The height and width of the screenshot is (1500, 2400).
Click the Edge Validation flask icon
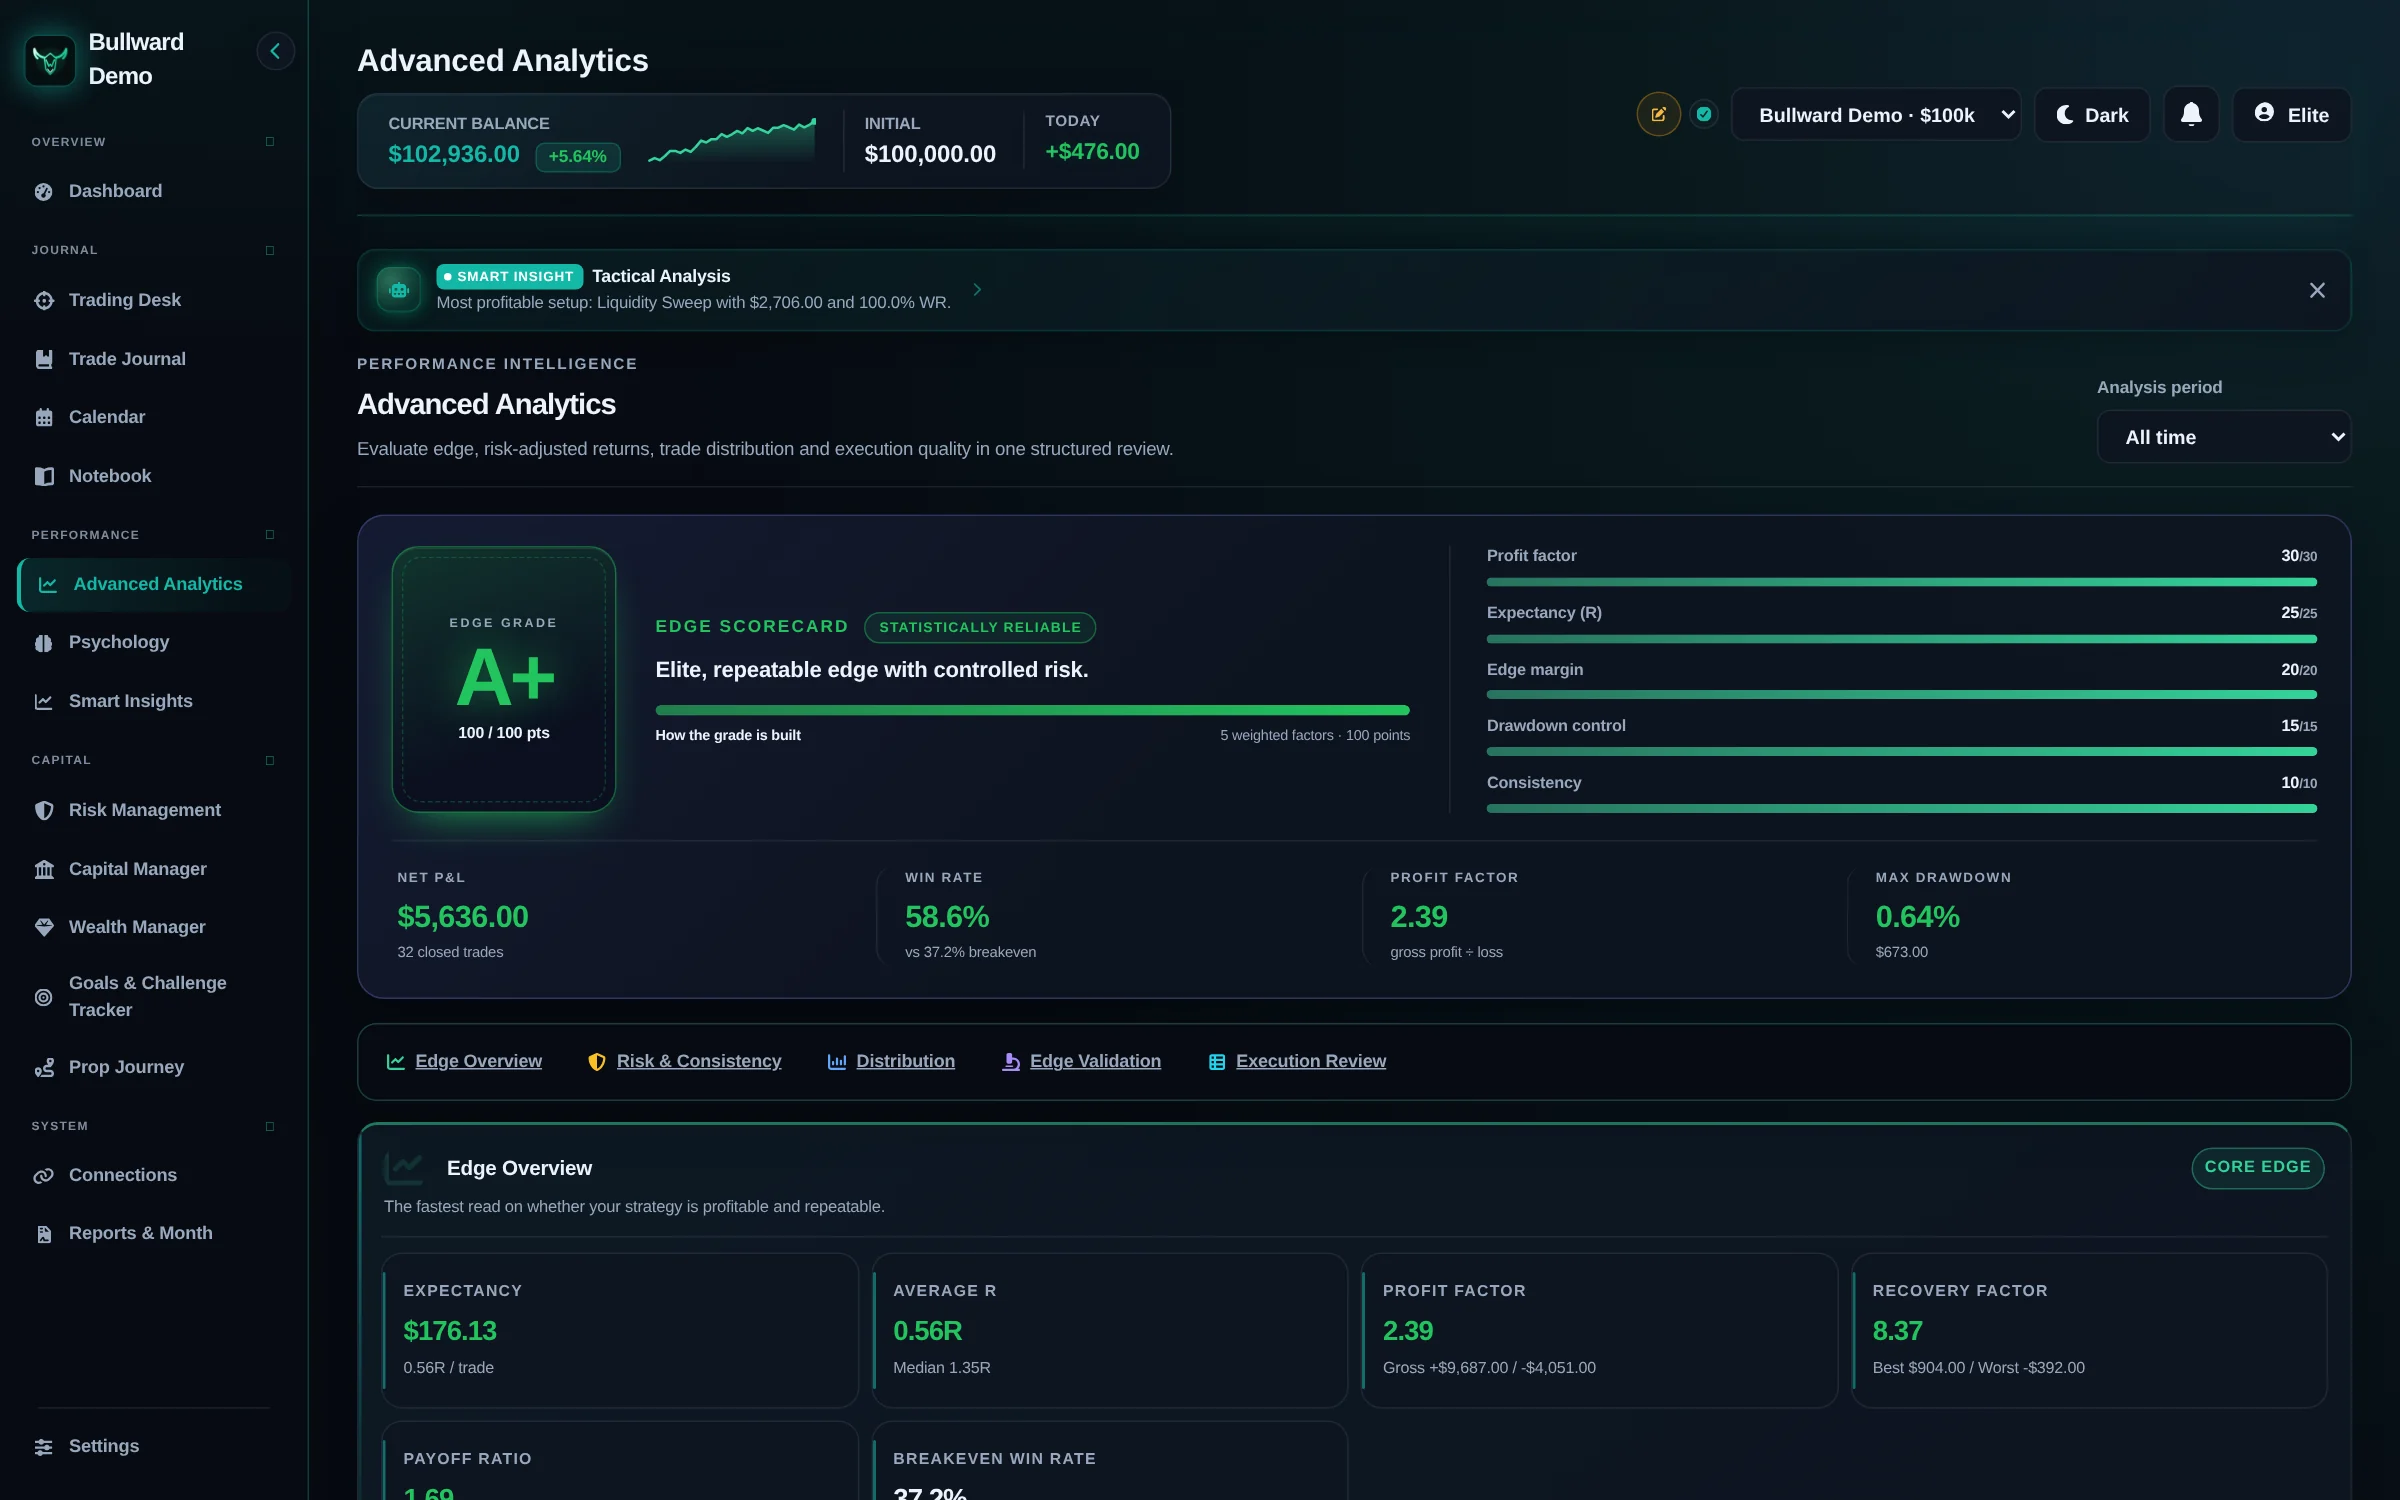[1011, 1062]
